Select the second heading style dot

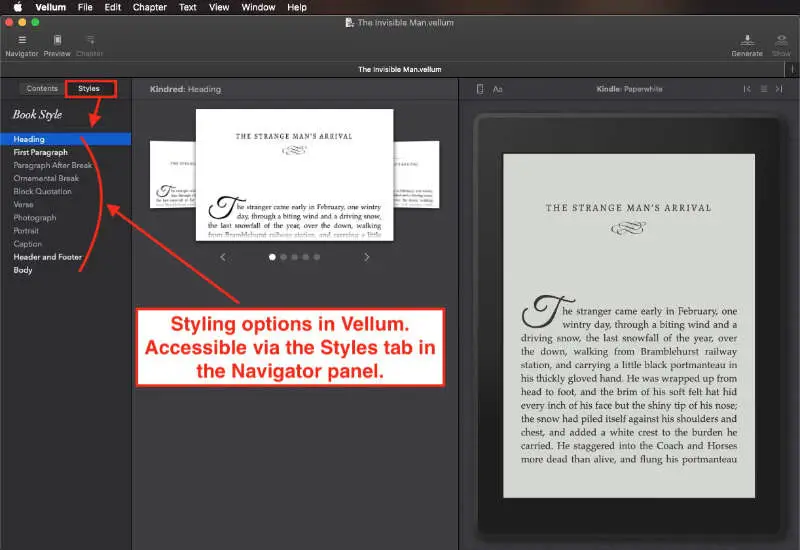tap(284, 257)
